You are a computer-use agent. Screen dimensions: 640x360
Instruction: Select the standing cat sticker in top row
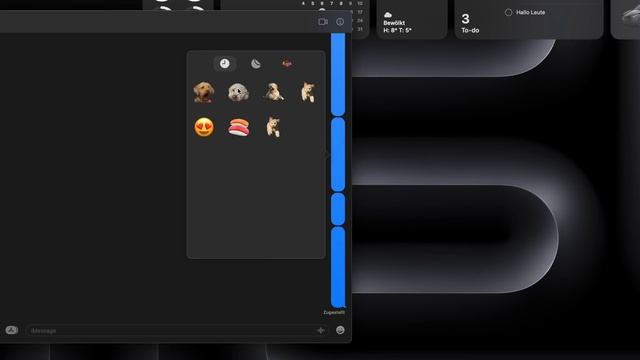[308, 92]
